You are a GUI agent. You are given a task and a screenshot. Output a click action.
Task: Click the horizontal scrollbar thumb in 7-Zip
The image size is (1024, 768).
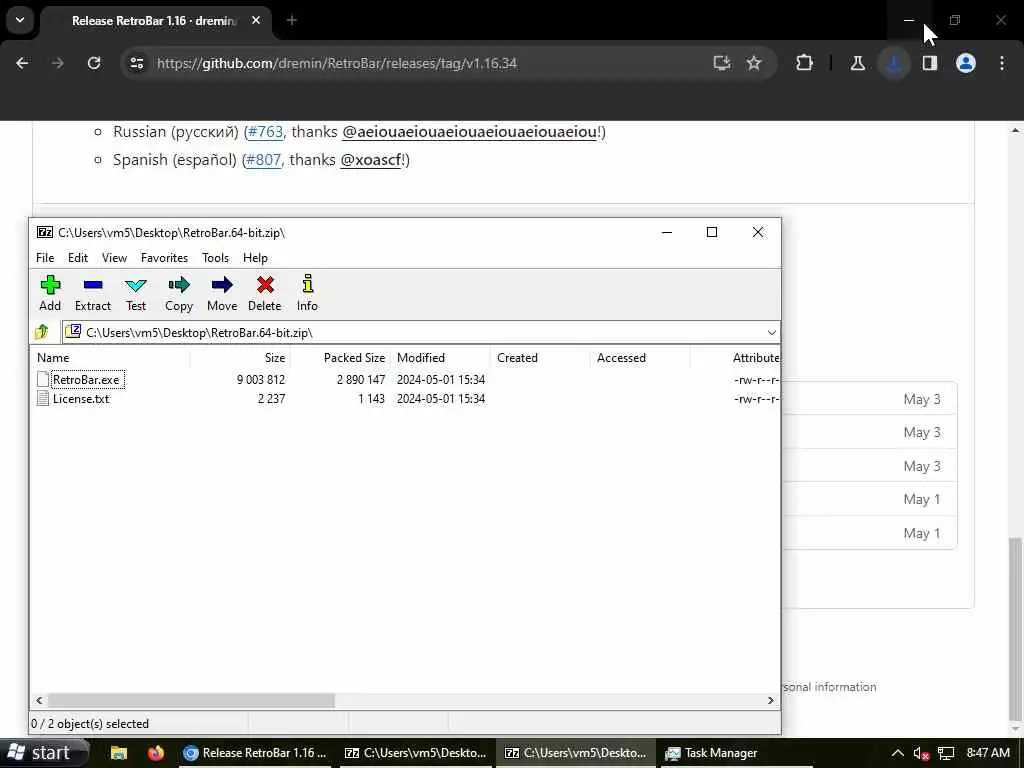tap(191, 700)
